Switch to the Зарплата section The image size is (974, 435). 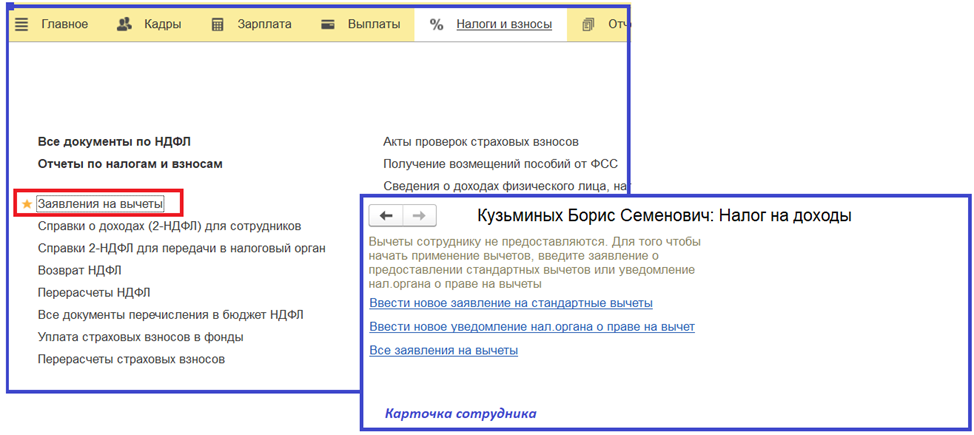click(x=264, y=25)
